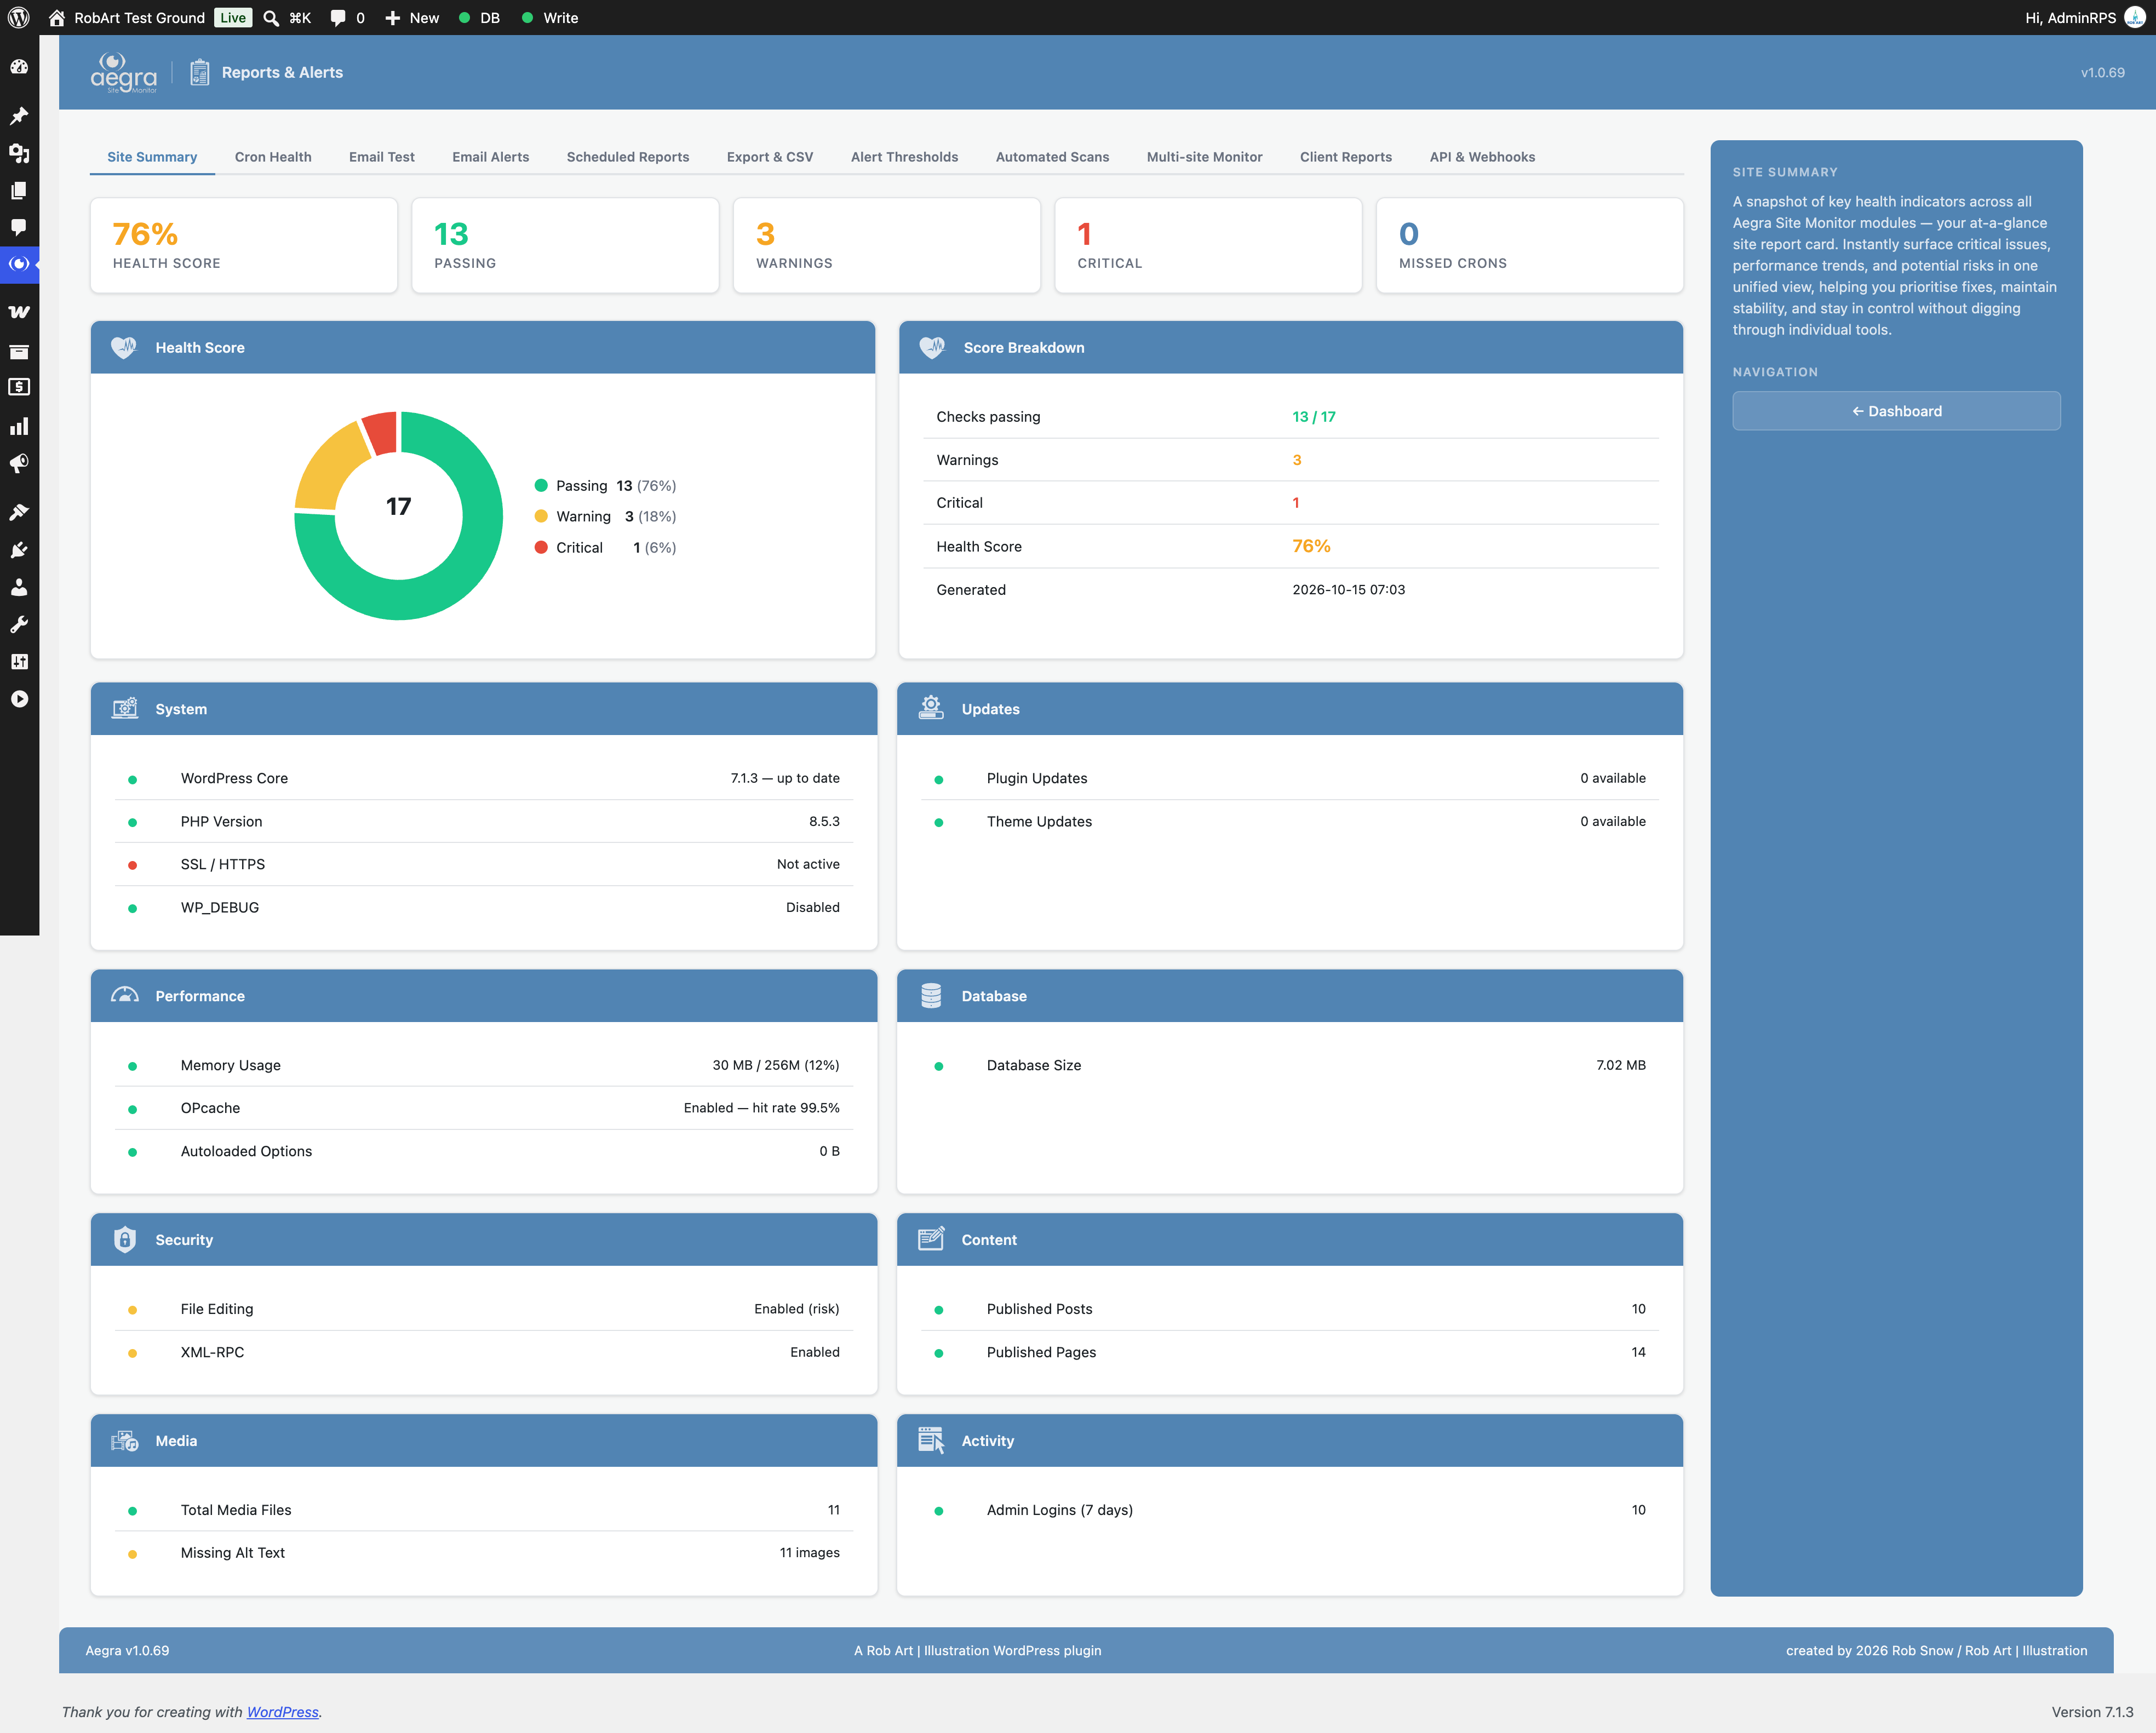The width and height of the screenshot is (2156, 1733).
Task: Open the Tools wrench icon in sidebar
Action: (x=19, y=625)
